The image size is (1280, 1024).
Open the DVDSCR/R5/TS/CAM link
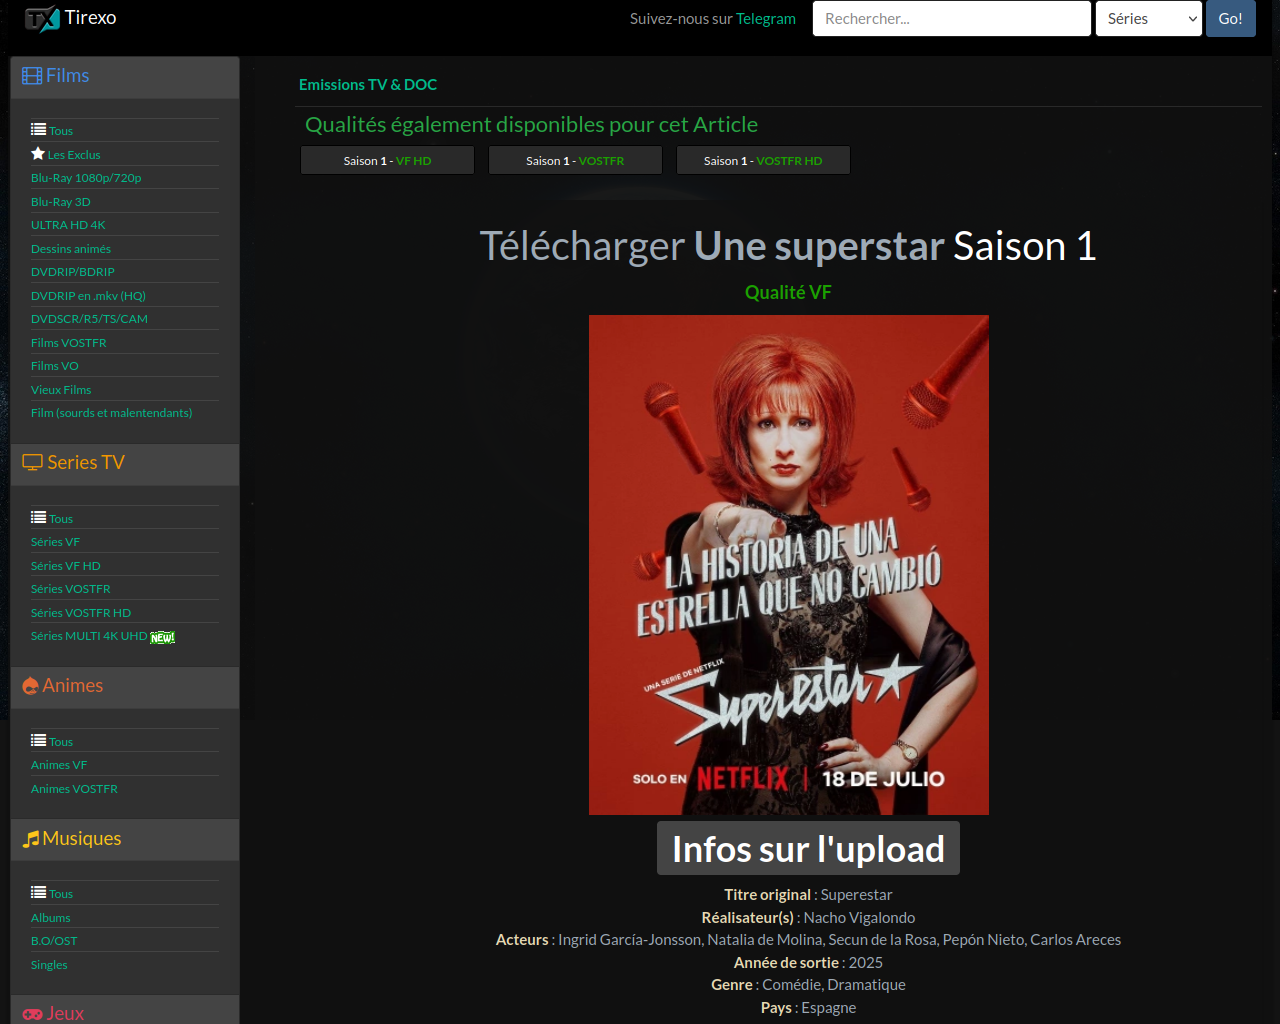pos(89,319)
